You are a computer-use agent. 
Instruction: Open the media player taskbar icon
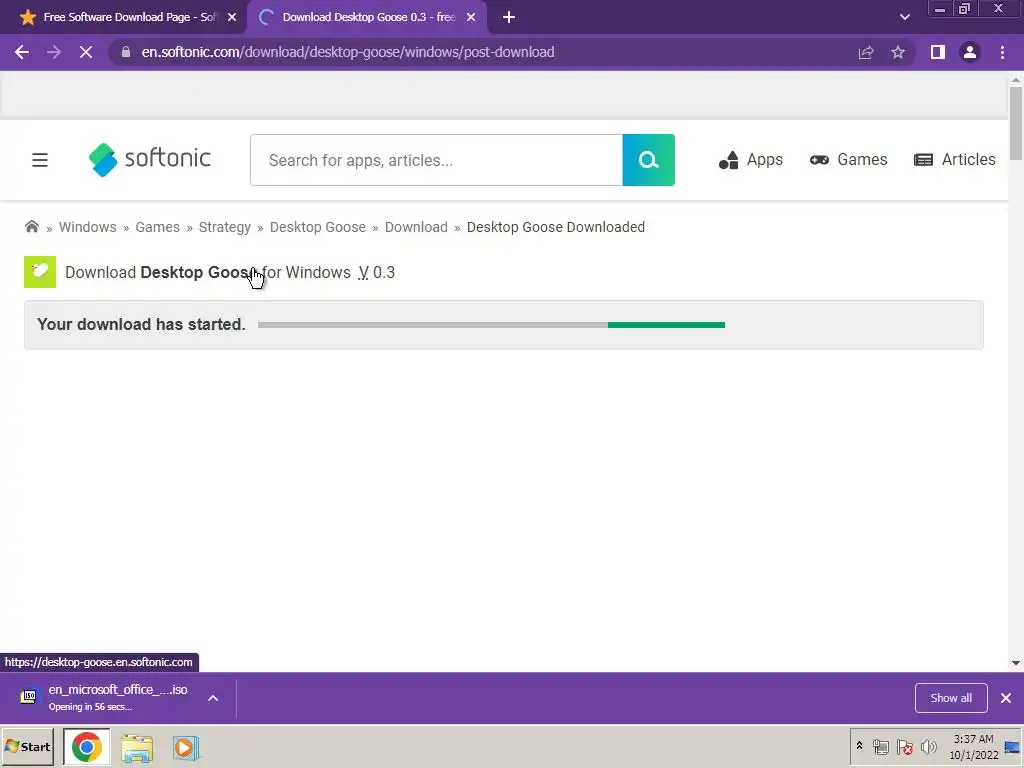click(x=186, y=748)
